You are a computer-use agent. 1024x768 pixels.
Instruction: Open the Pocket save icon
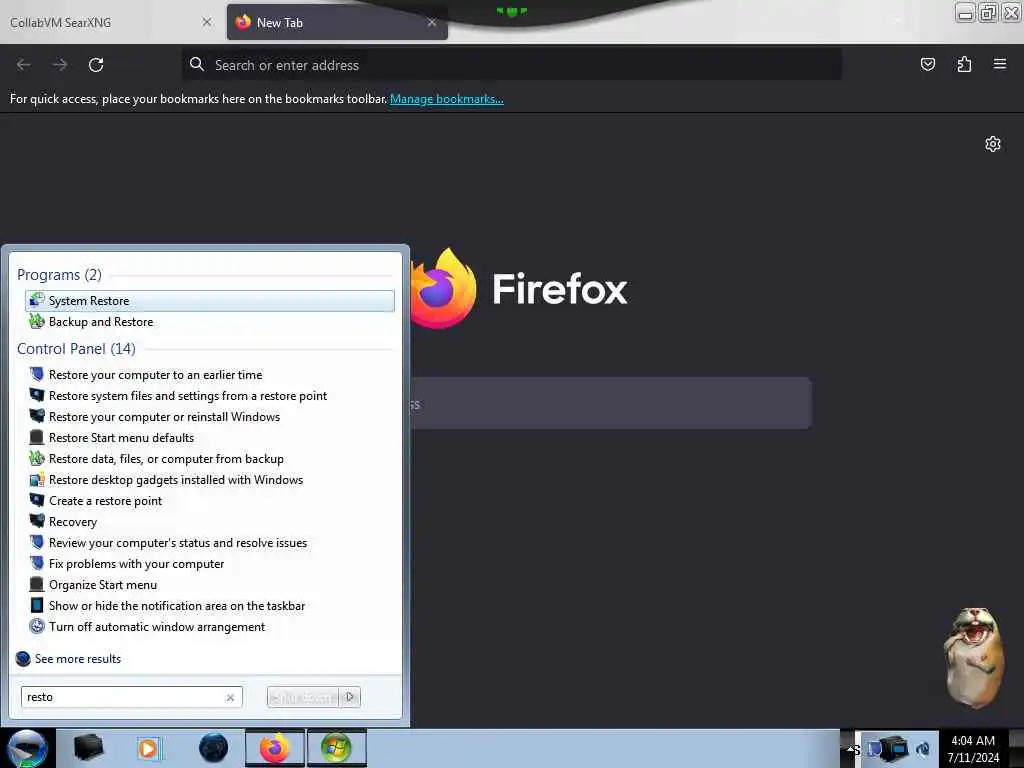pos(927,64)
